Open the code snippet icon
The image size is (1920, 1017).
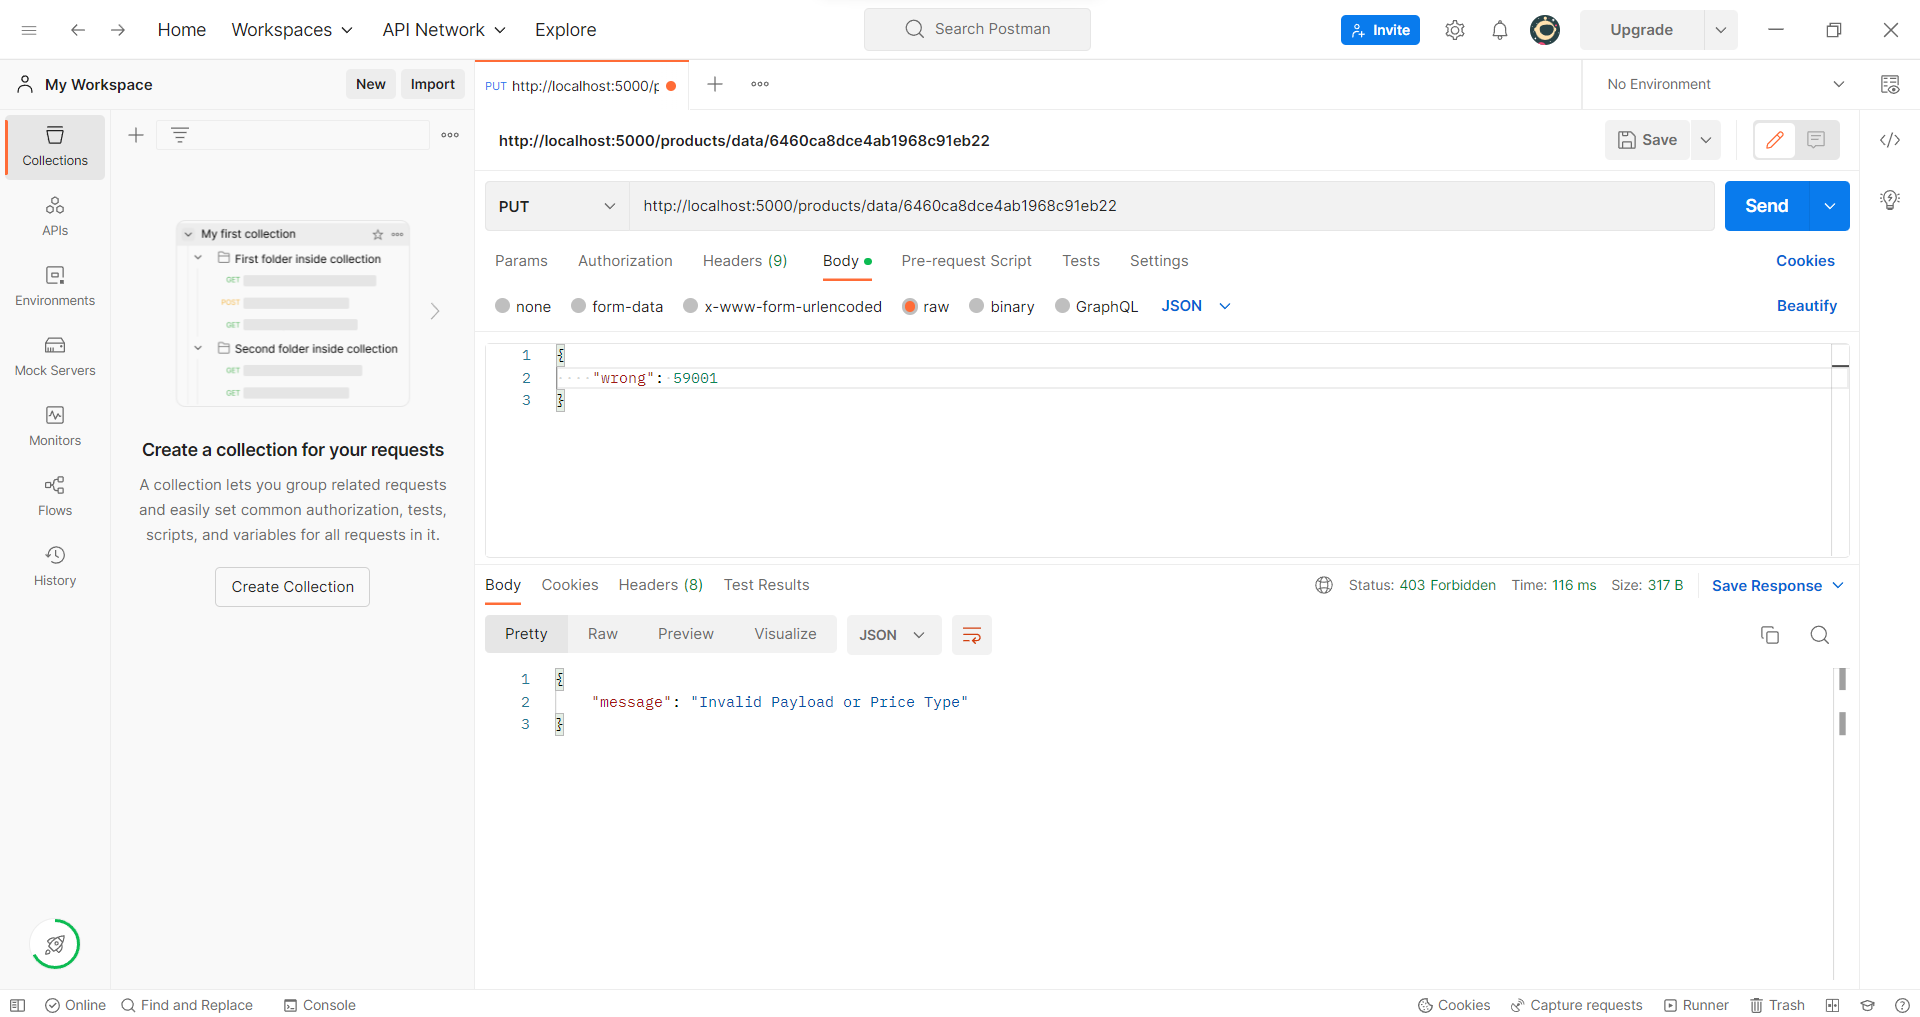point(1890,140)
